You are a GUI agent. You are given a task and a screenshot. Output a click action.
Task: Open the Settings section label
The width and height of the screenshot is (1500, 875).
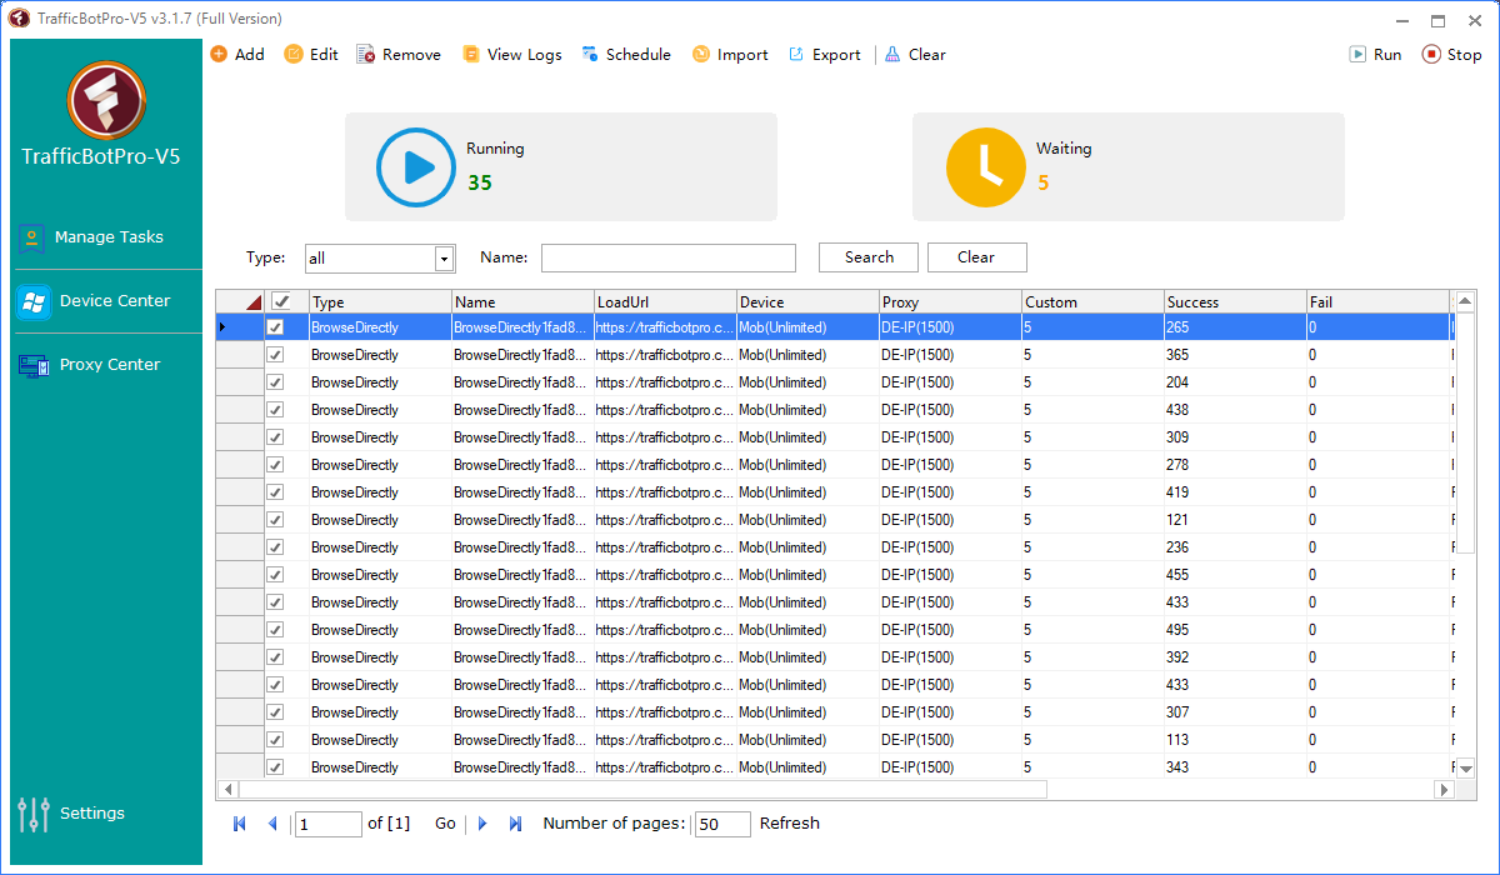tap(92, 813)
